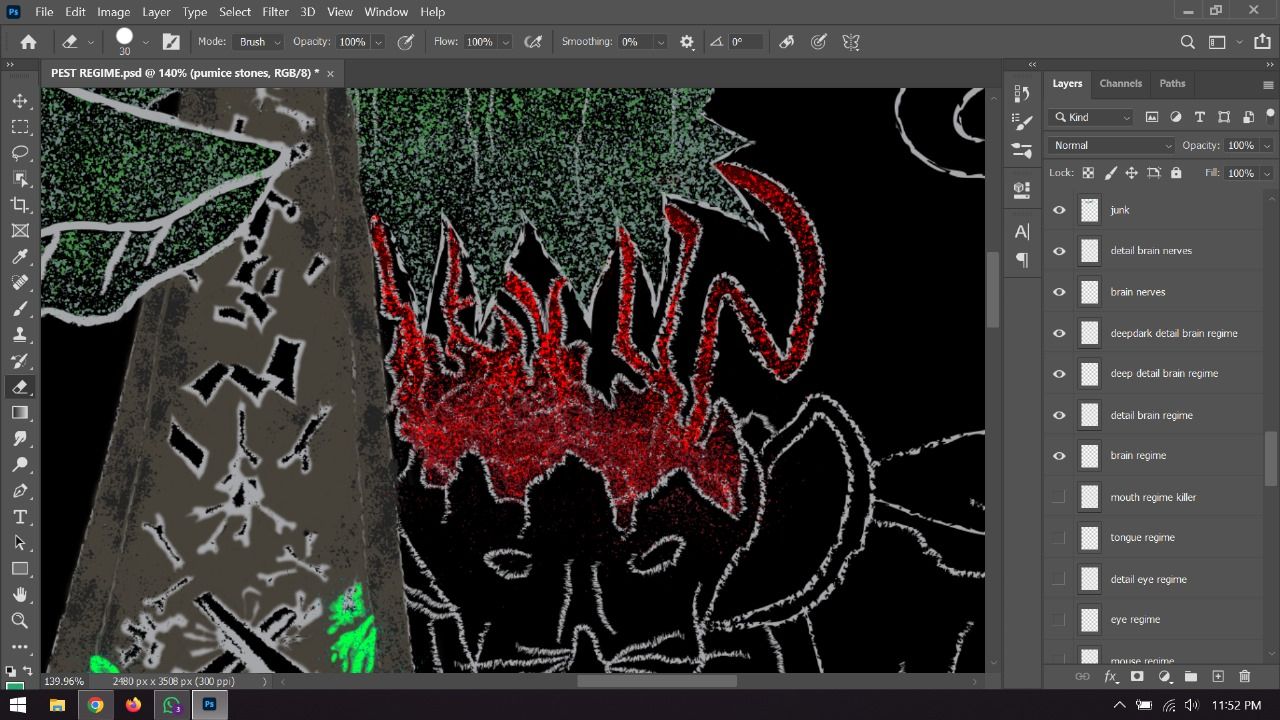1280x720 pixels.
Task: Lock transparent pixels
Action: point(1088,173)
